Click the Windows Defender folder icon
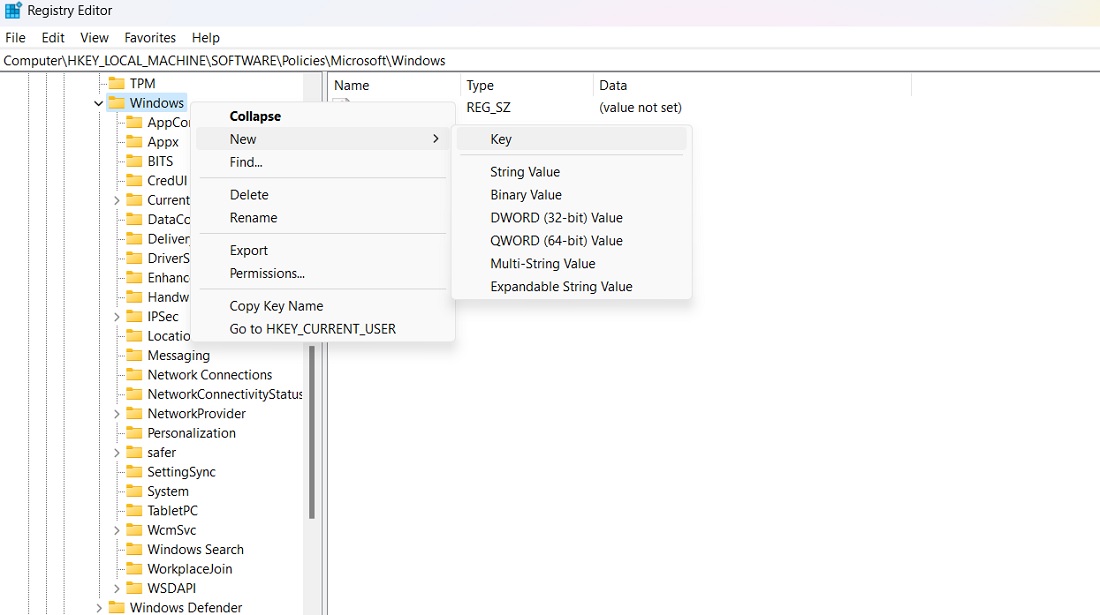 (x=116, y=607)
